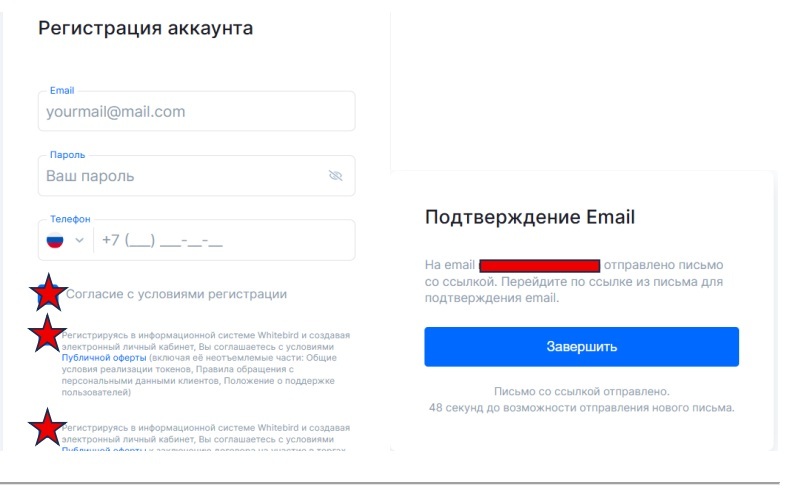Click the 'Письмо со ссылкой отправлено' message
800x490 pixels.
point(581,392)
